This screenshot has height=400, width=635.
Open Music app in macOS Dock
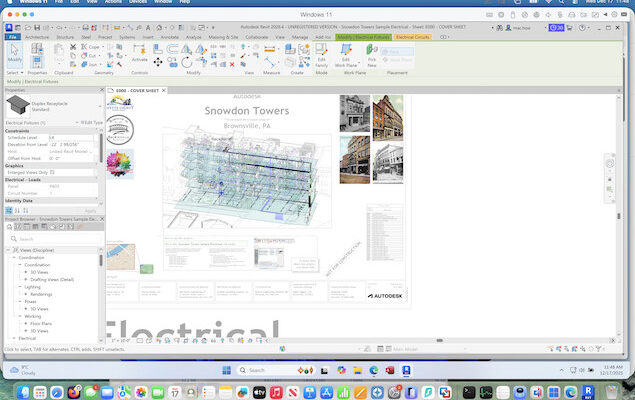(276, 392)
